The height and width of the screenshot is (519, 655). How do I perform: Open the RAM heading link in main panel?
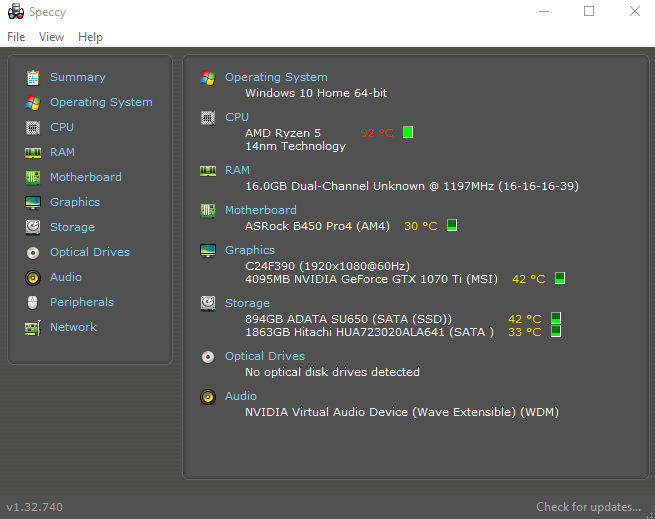237,170
